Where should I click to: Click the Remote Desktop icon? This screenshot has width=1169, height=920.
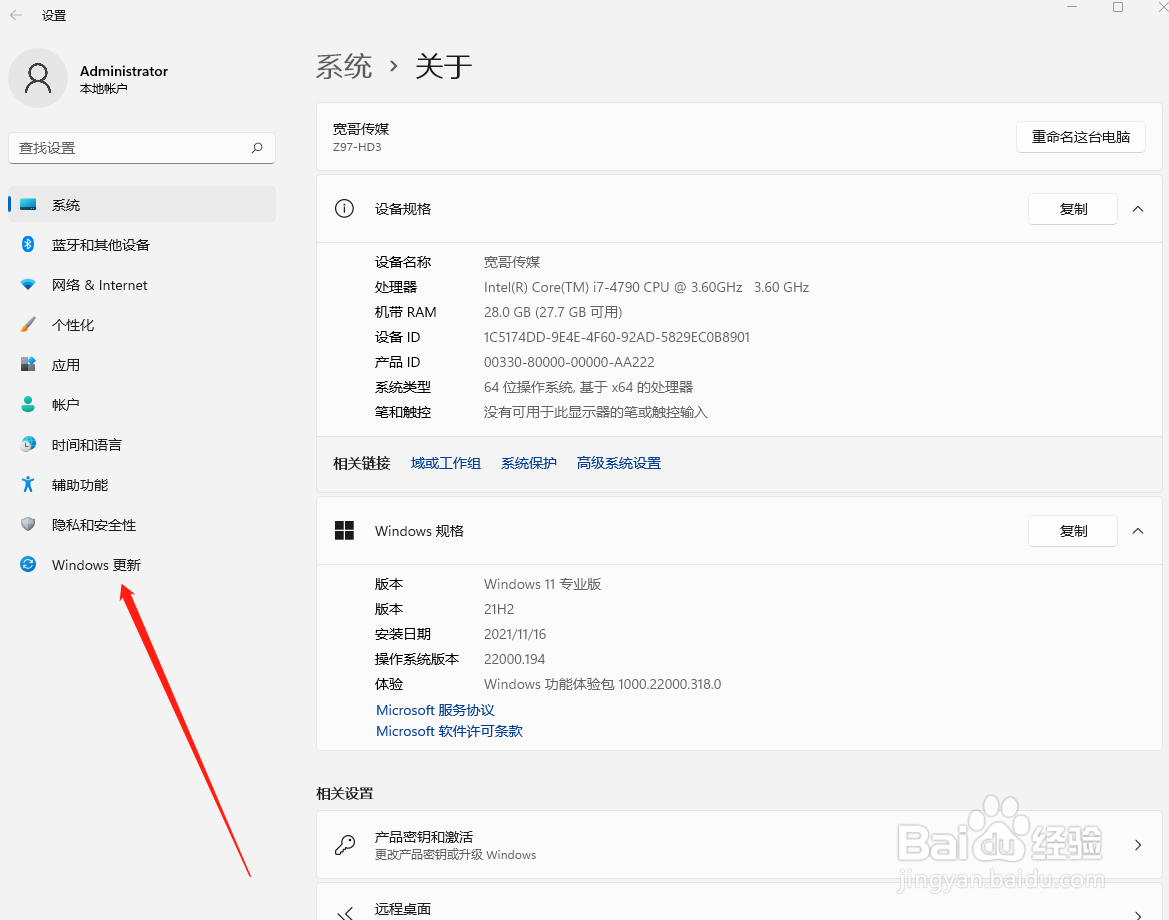(x=344, y=913)
